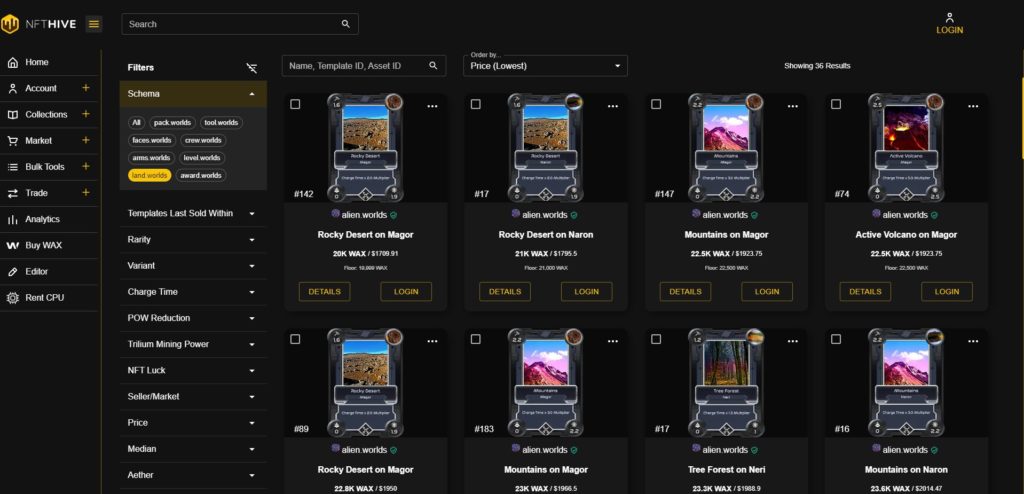
Task: Expand the Seller/Market filter
Action: pyautogui.click(x=193, y=397)
